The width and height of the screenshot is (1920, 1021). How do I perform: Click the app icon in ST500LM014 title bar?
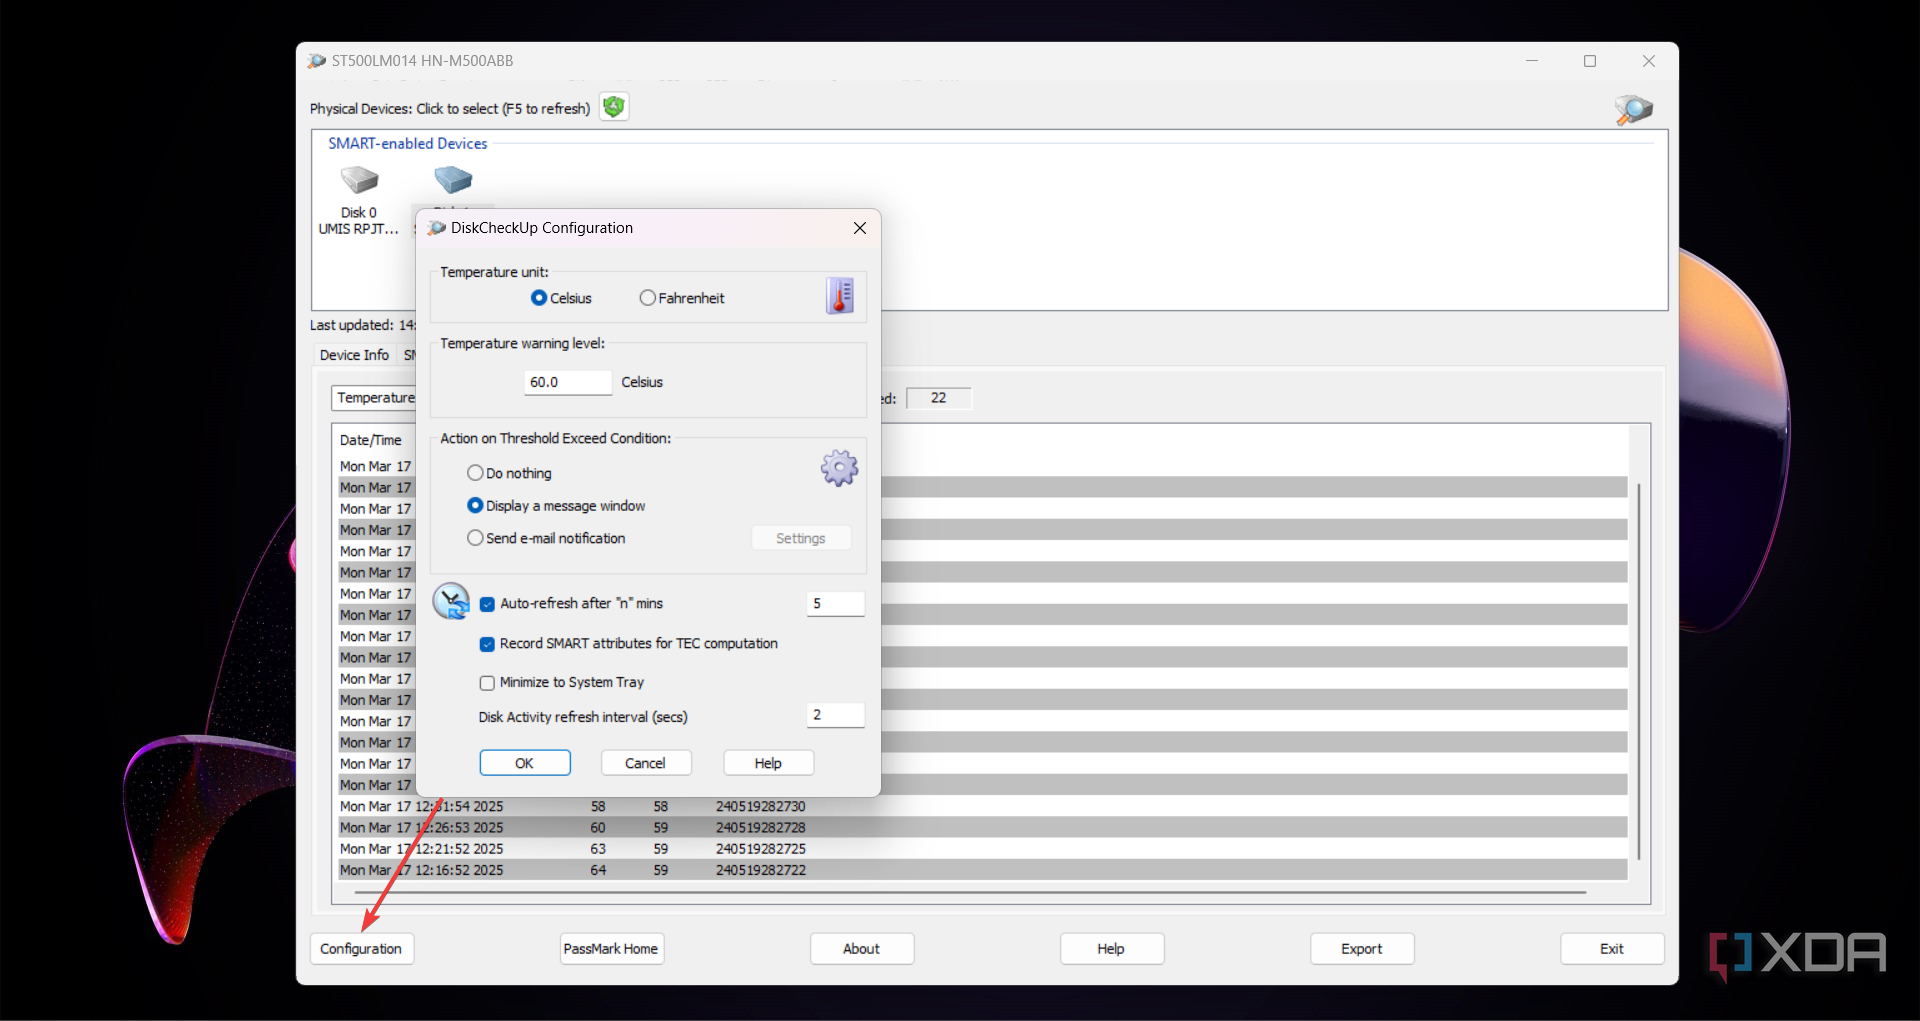click(x=317, y=61)
